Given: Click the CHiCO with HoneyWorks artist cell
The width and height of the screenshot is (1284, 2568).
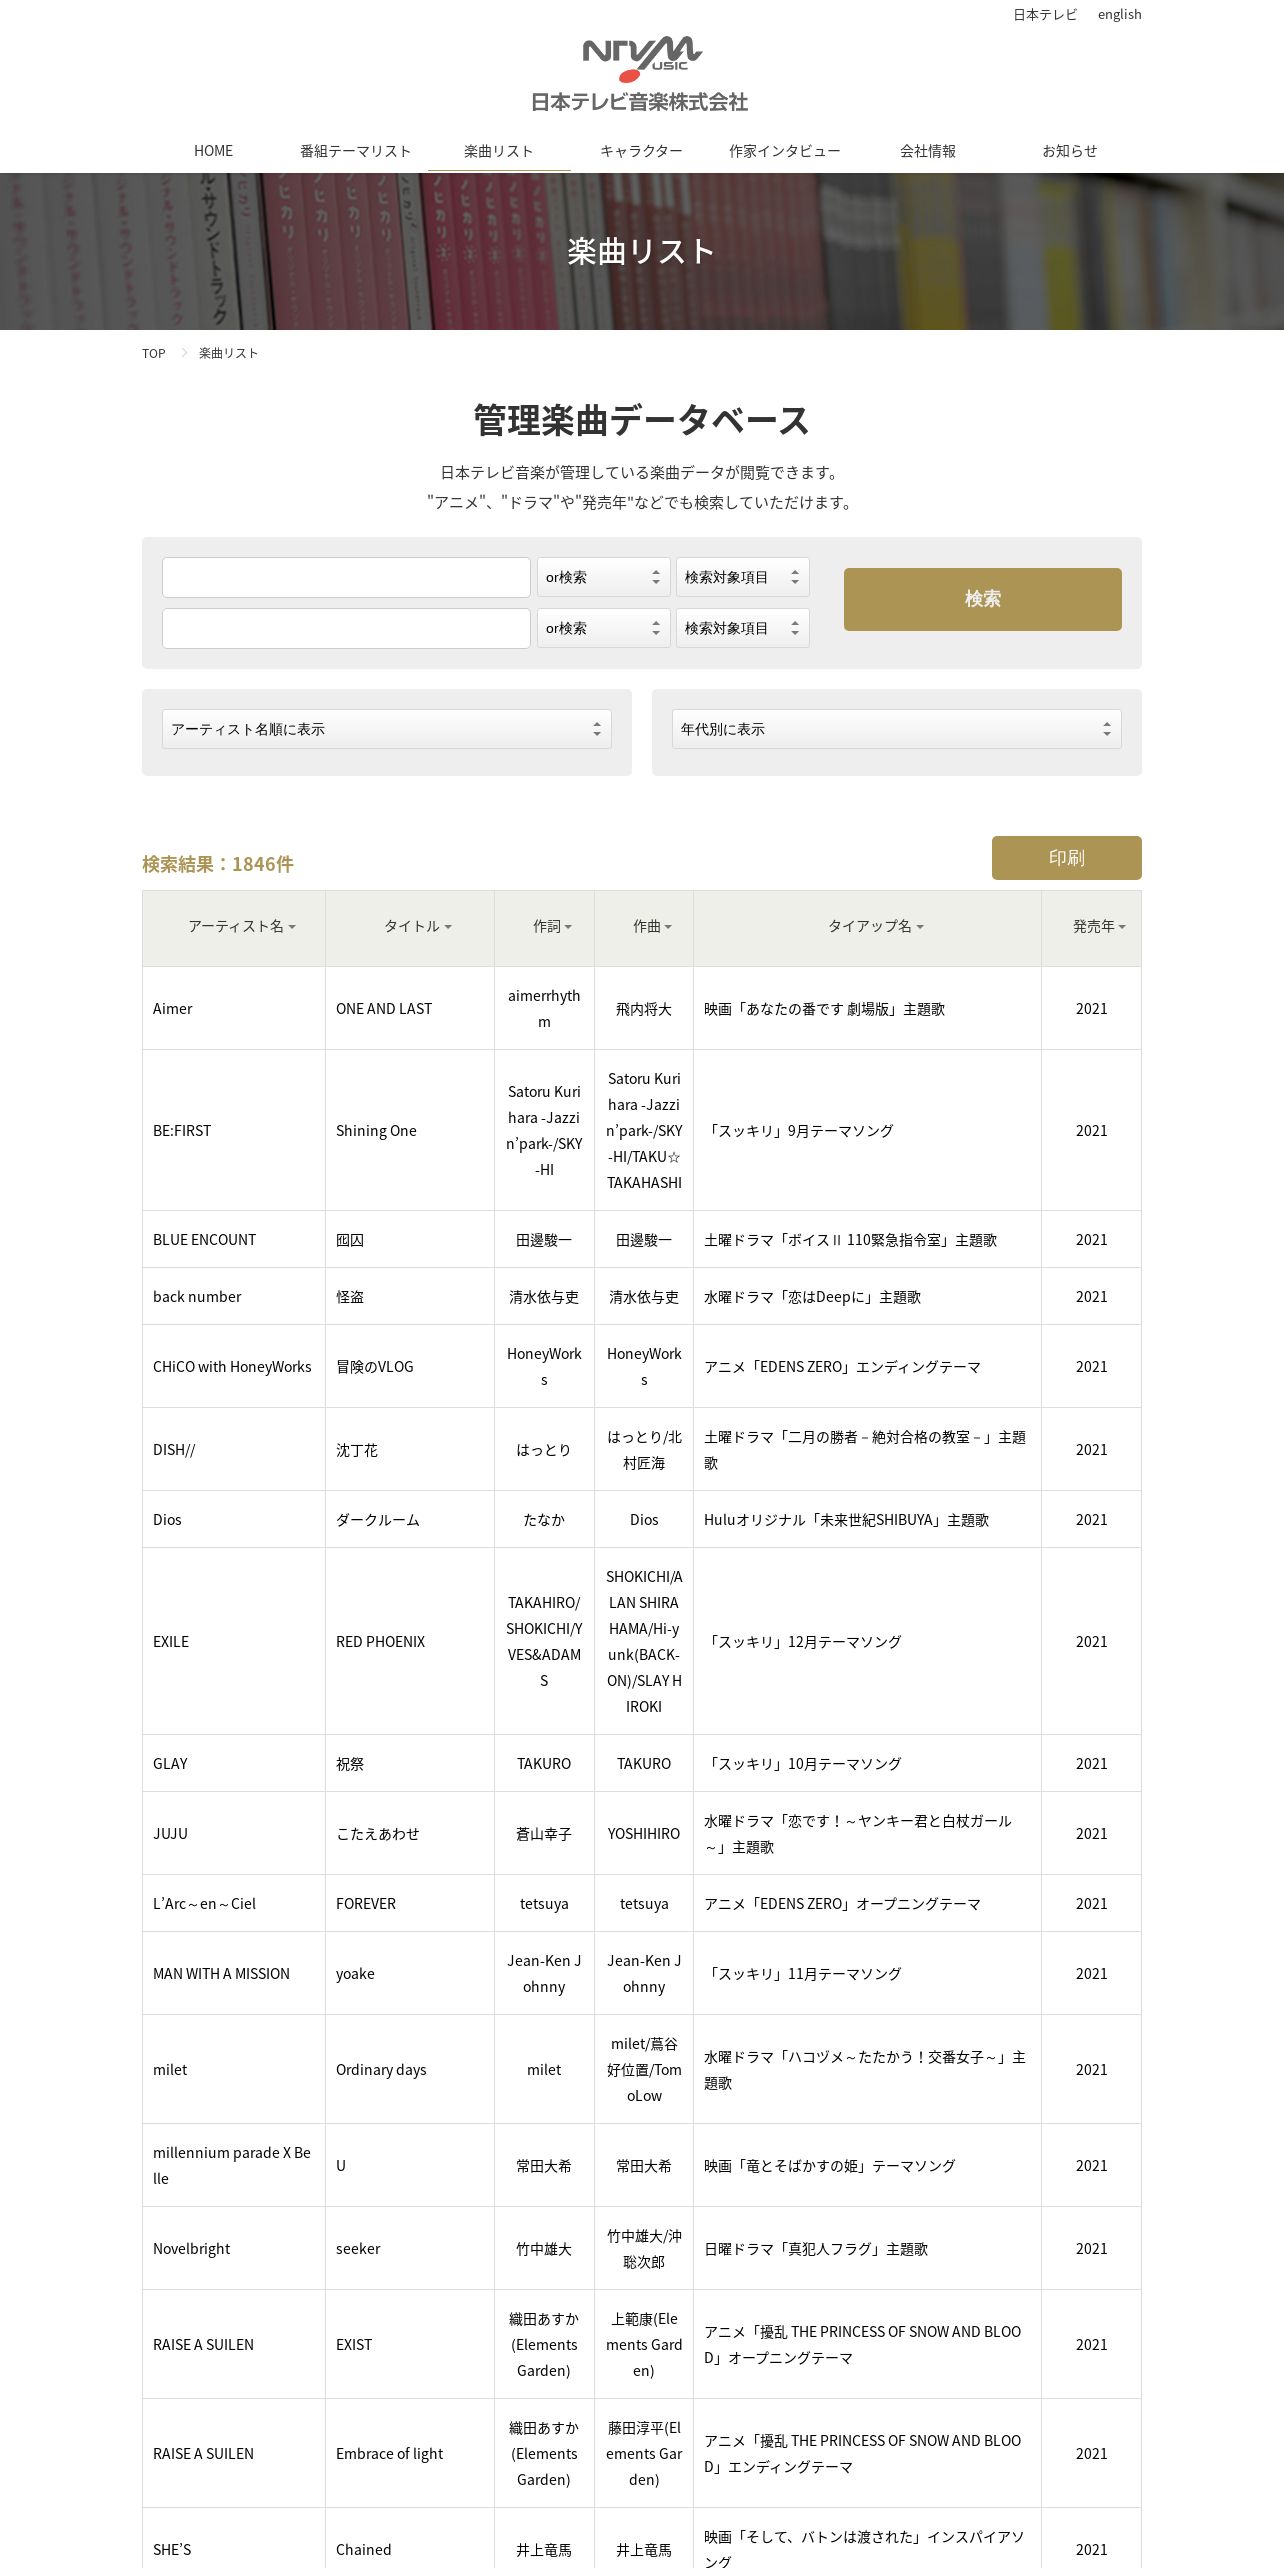Looking at the screenshot, I should [234, 1367].
